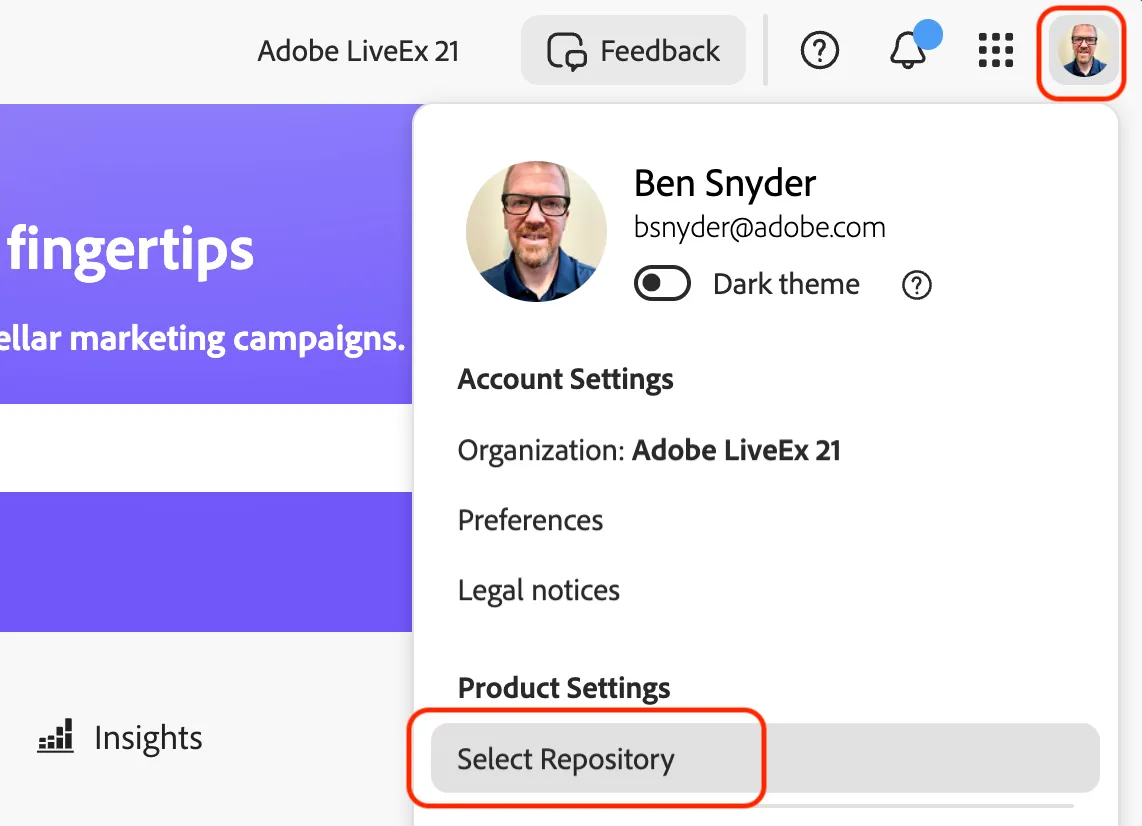Click the profile avatar in the top bar
This screenshot has height=826, width=1142.
(1084, 51)
